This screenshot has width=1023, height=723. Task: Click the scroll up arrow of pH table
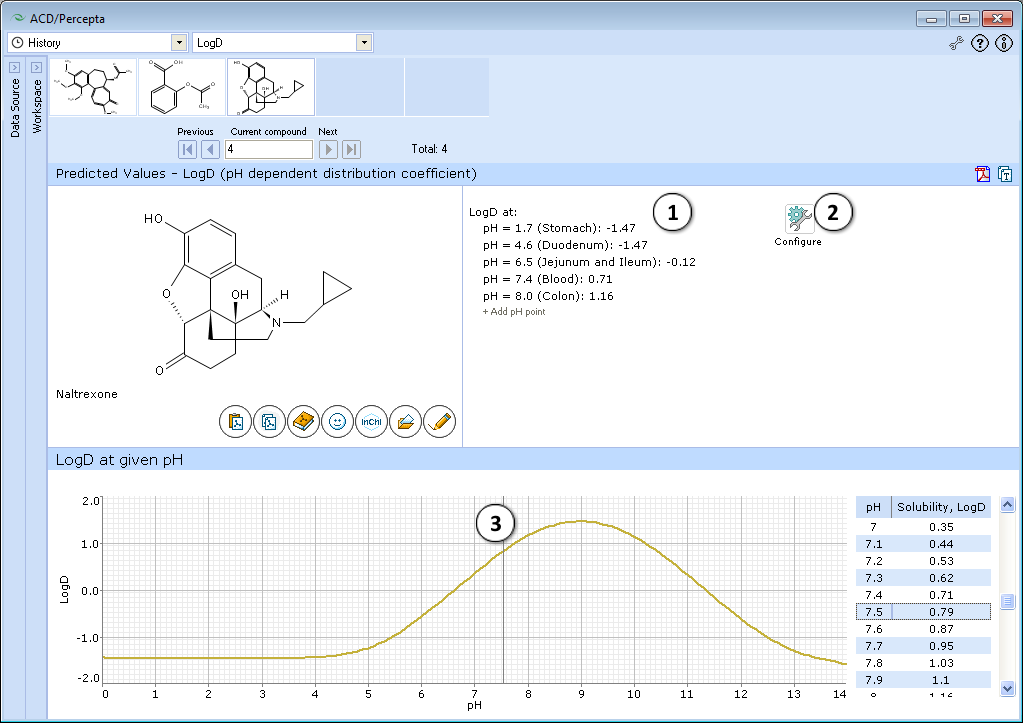click(x=1007, y=505)
